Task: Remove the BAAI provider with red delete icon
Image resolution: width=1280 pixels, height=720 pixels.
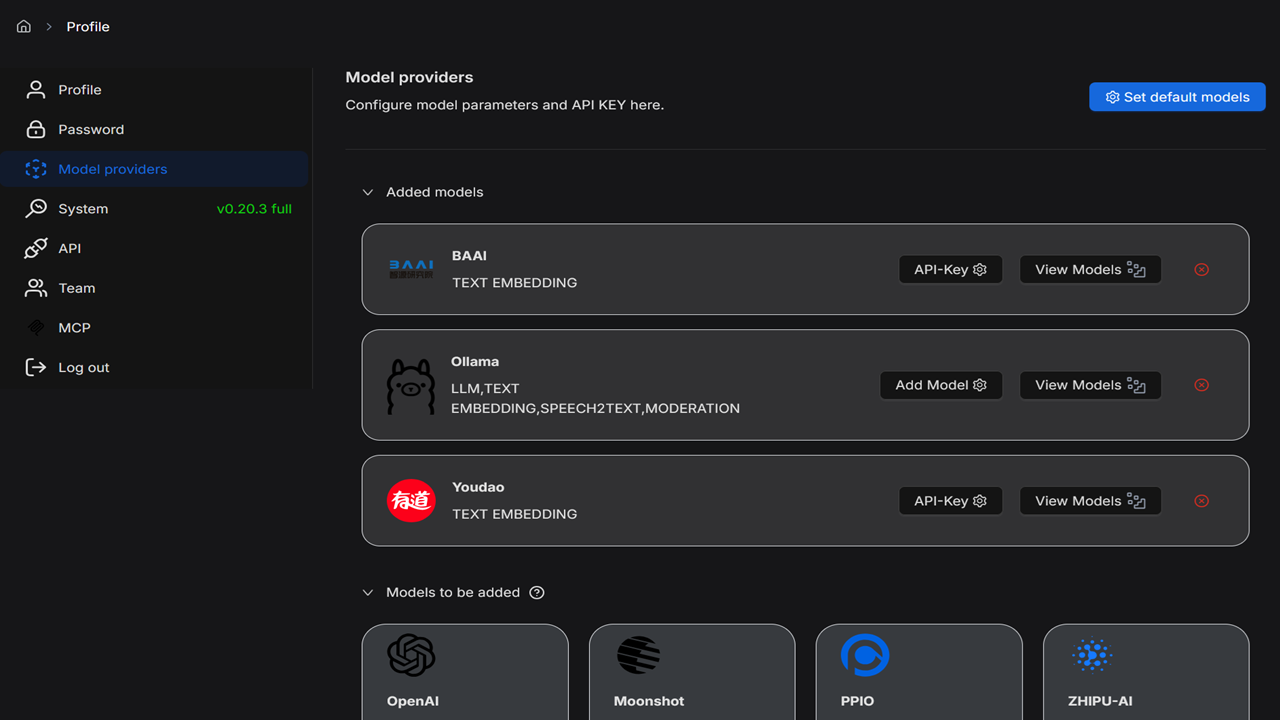Action: pyautogui.click(x=1202, y=270)
